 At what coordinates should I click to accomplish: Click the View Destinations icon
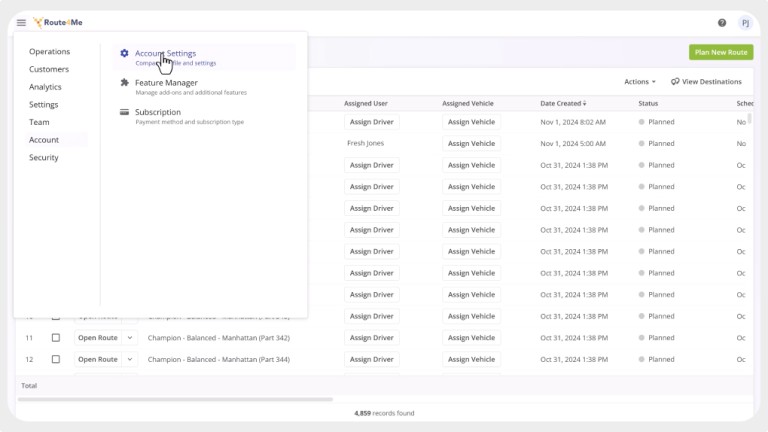tap(675, 81)
